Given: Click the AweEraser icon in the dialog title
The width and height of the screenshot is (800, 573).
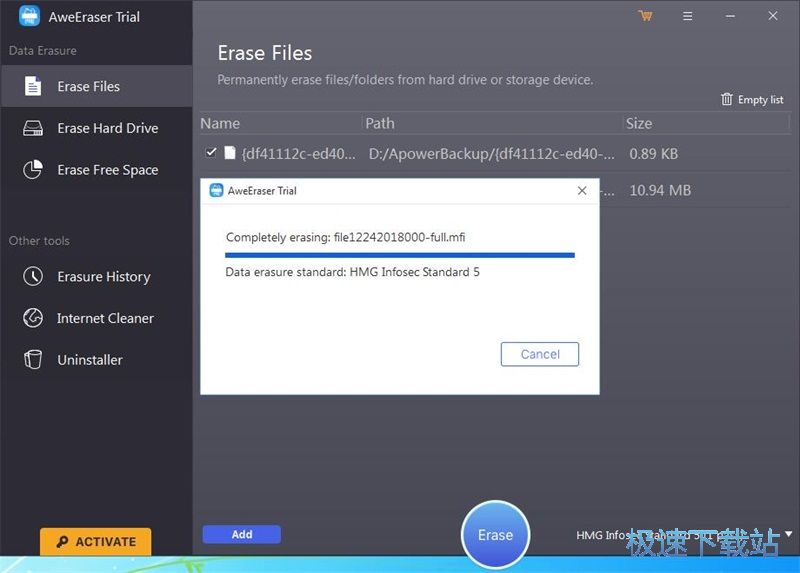Looking at the screenshot, I should point(216,190).
